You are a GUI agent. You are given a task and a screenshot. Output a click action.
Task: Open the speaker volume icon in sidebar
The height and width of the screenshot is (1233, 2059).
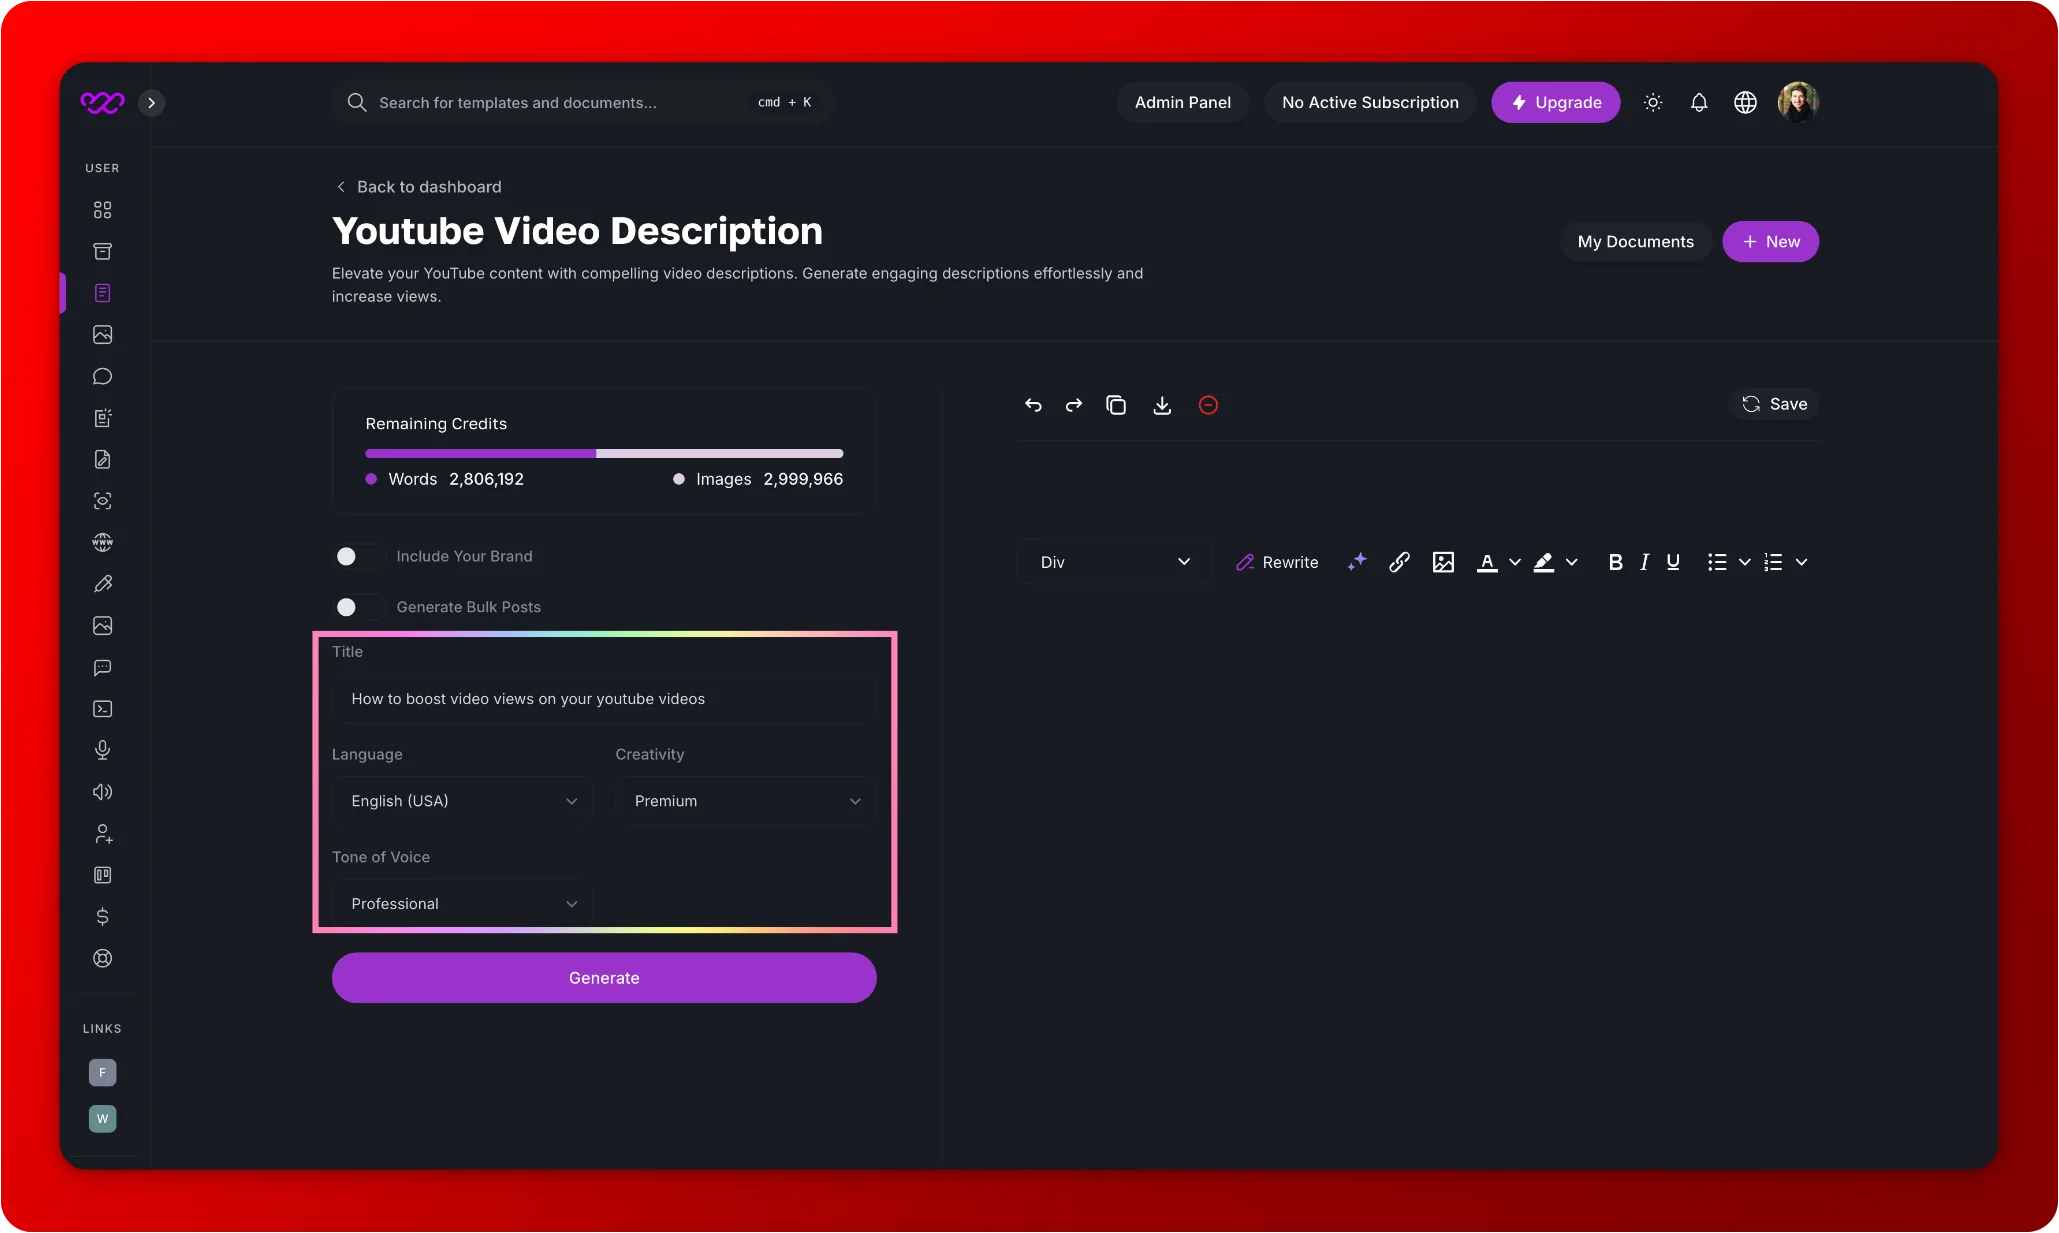pyautogui.click(x=102, y=792)
